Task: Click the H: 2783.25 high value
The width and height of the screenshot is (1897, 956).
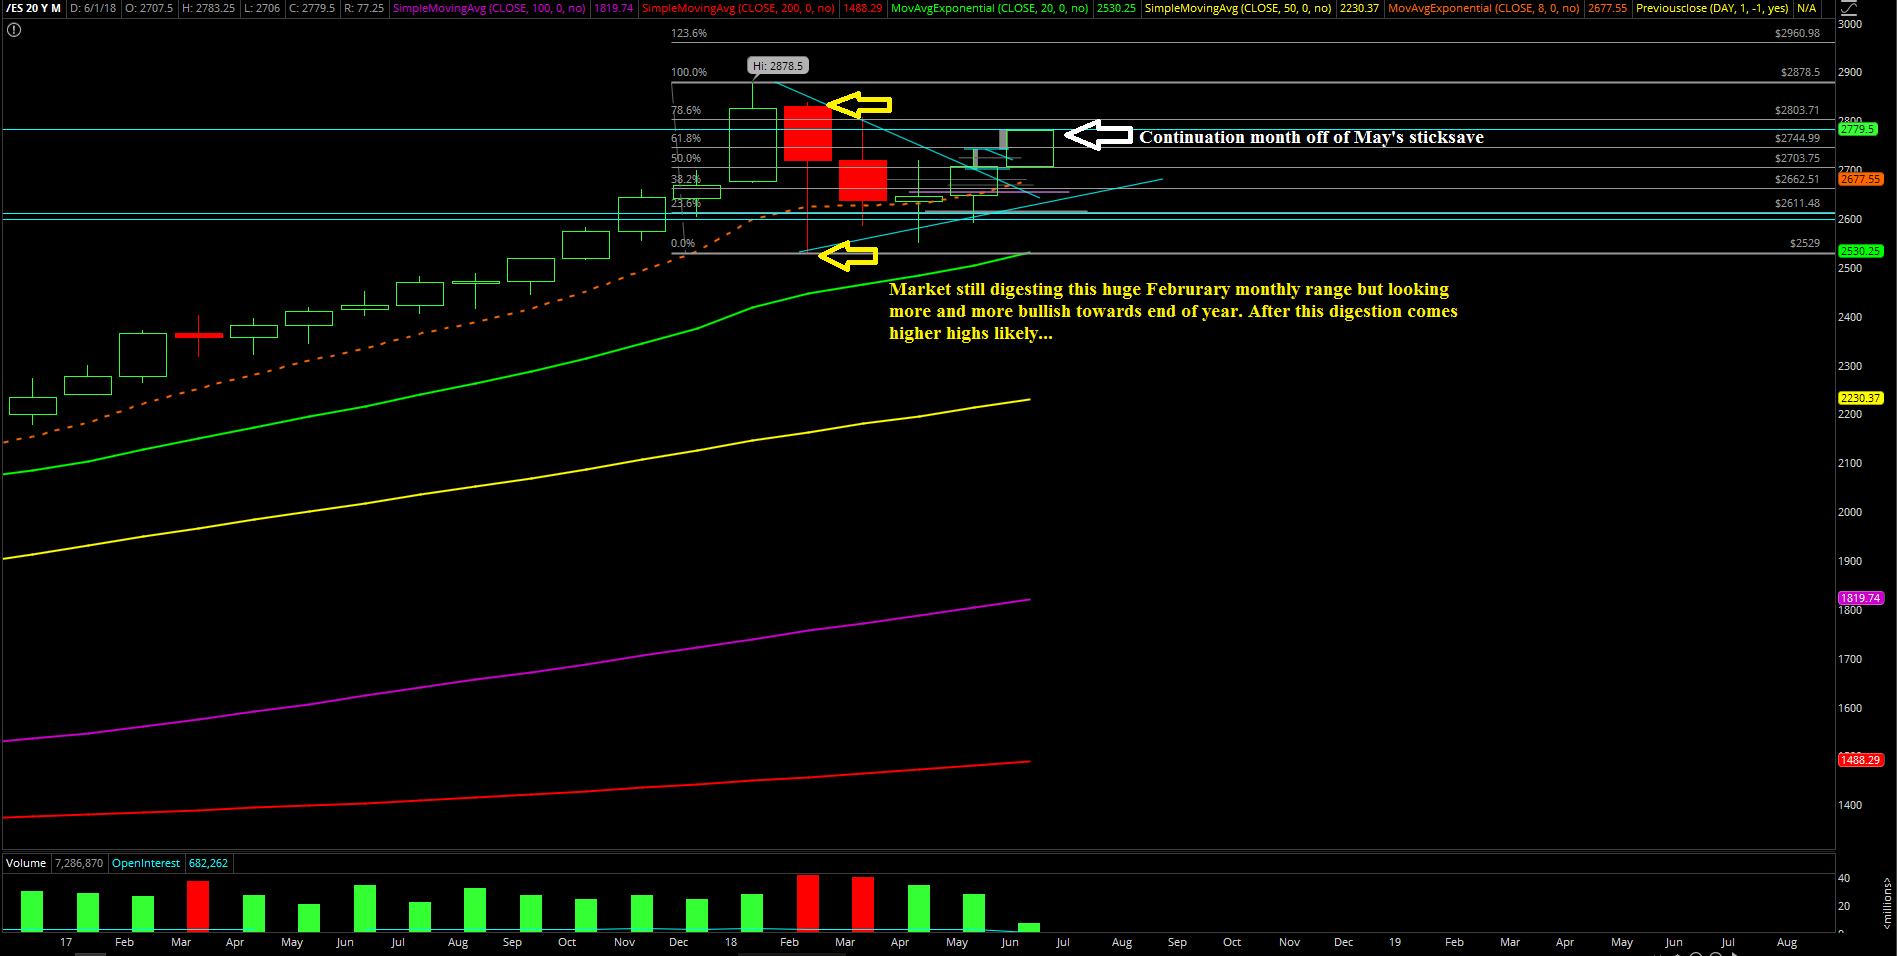Action: coord(209,8)
